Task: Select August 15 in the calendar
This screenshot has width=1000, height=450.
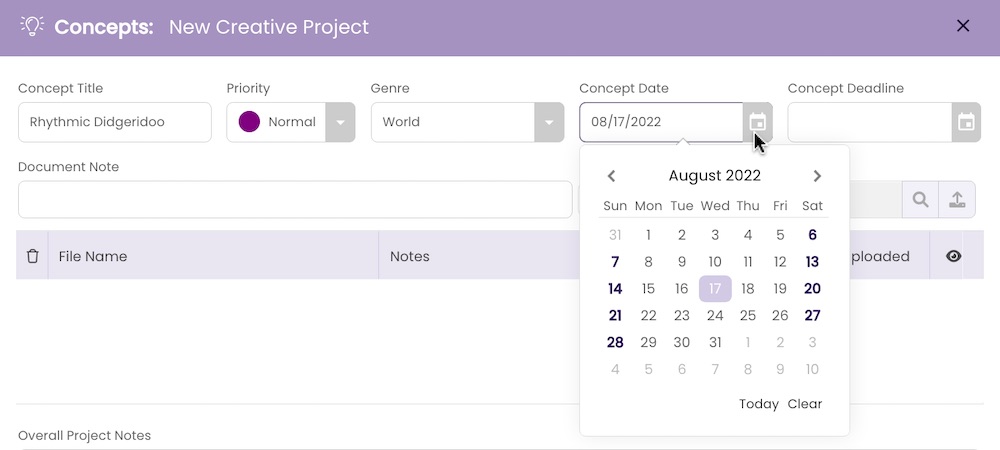Action: [x=649, y=289]
